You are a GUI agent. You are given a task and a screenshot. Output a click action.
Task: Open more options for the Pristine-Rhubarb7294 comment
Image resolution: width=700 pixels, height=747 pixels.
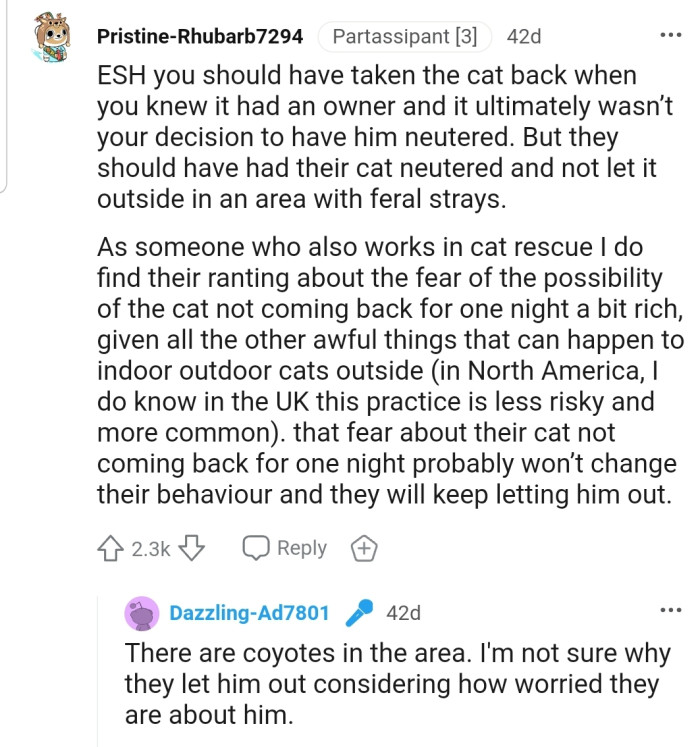(x=668, y=36)
